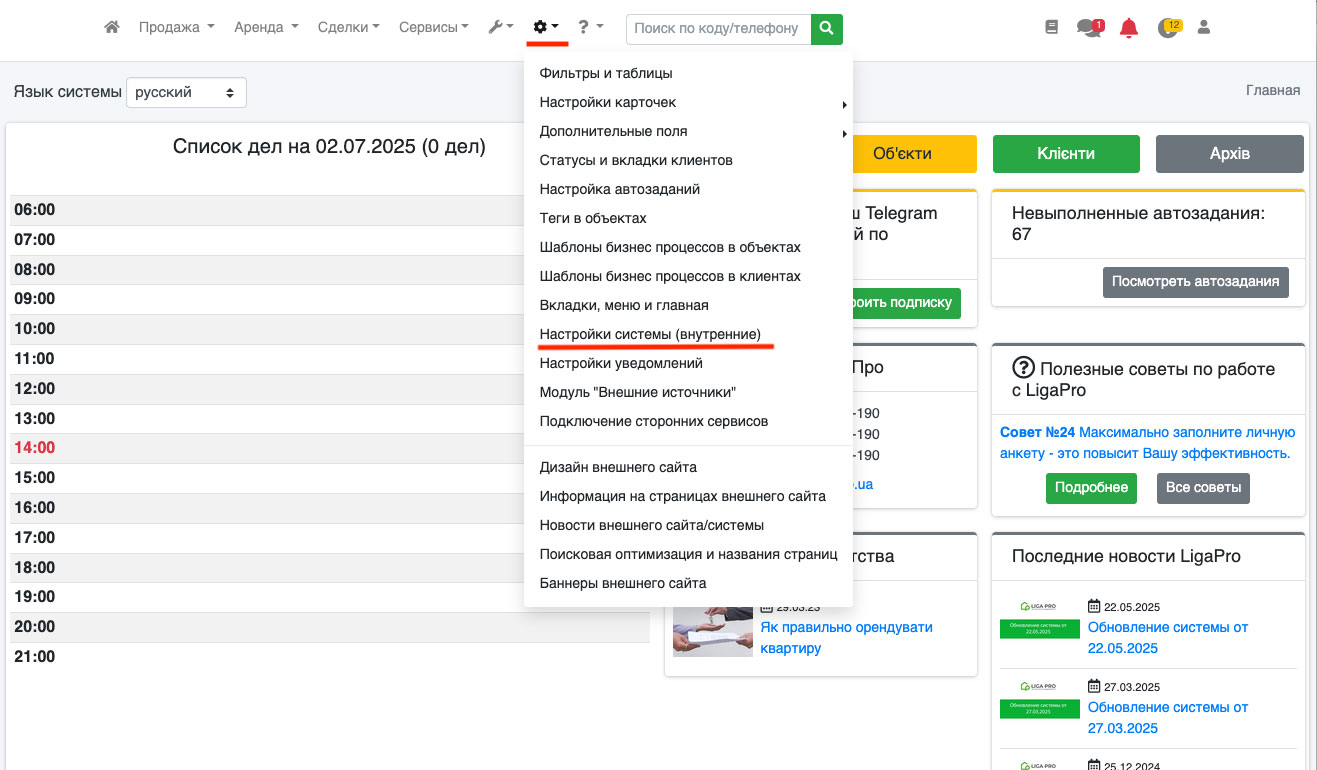1317x770 pixels.
Task: Open chat messages icon with badge
Action: click(1089, 28)
